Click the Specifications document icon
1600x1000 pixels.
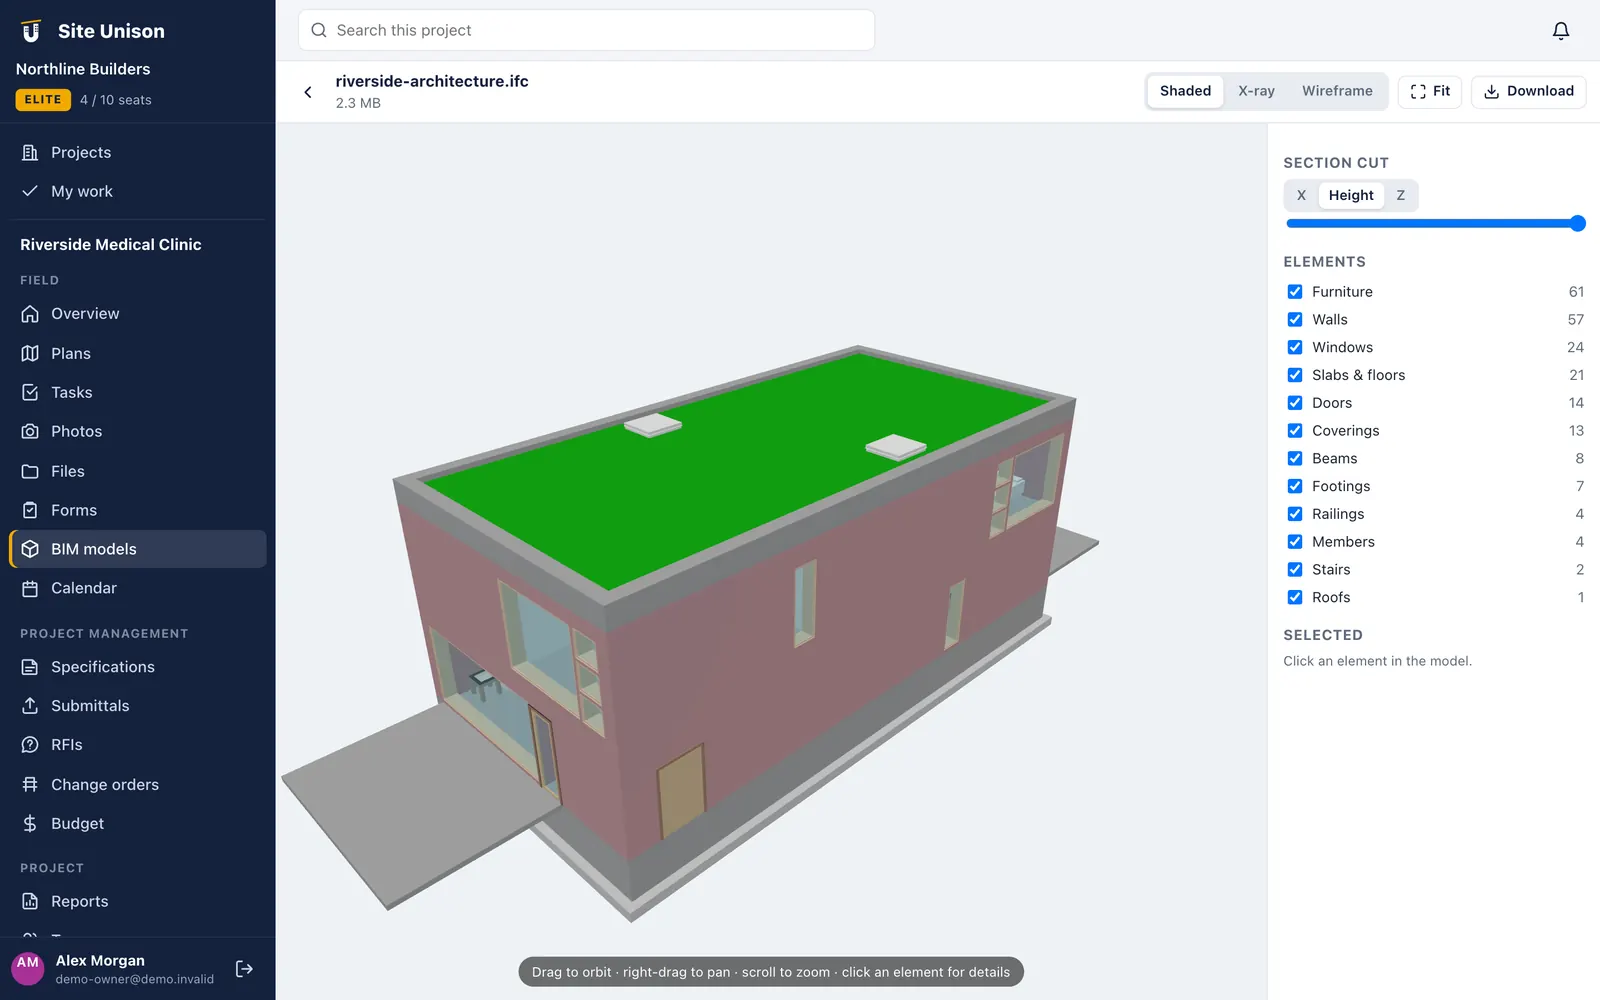(30, 667)
